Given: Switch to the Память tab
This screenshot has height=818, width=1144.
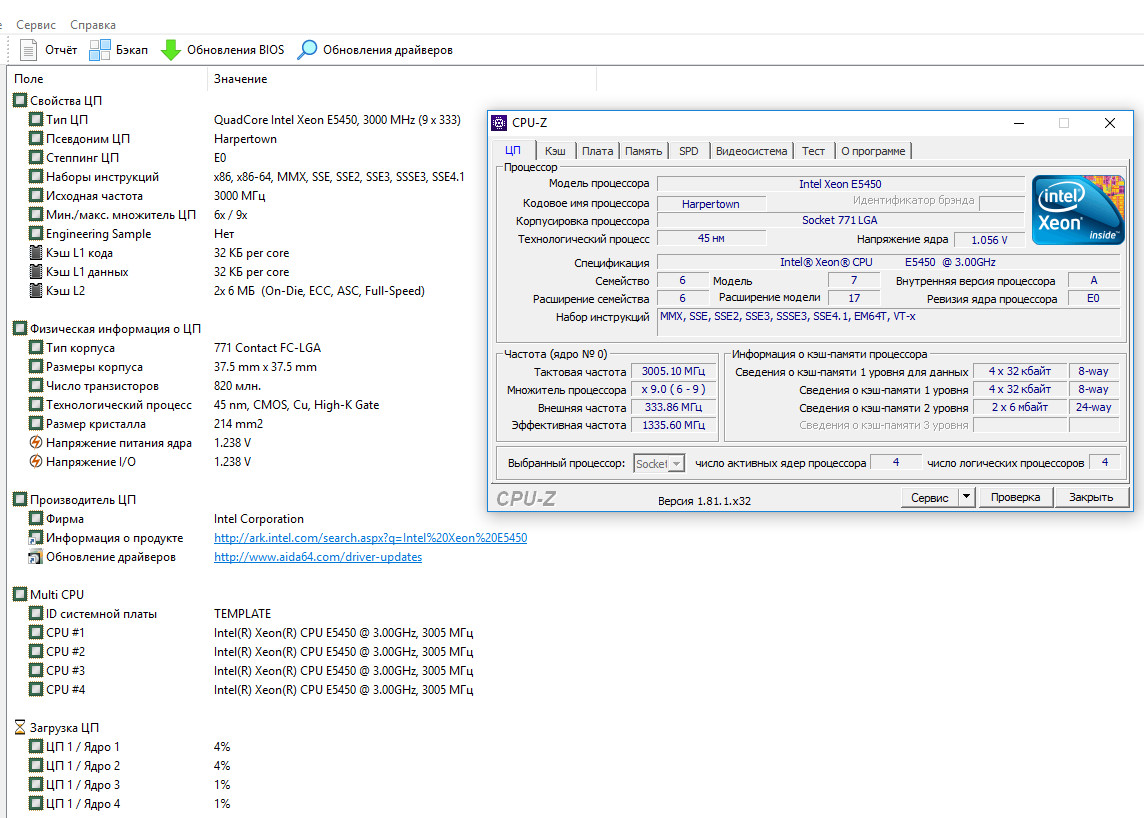Looking at the screenshot, I should pyautogui.click(x=643, y=151).
